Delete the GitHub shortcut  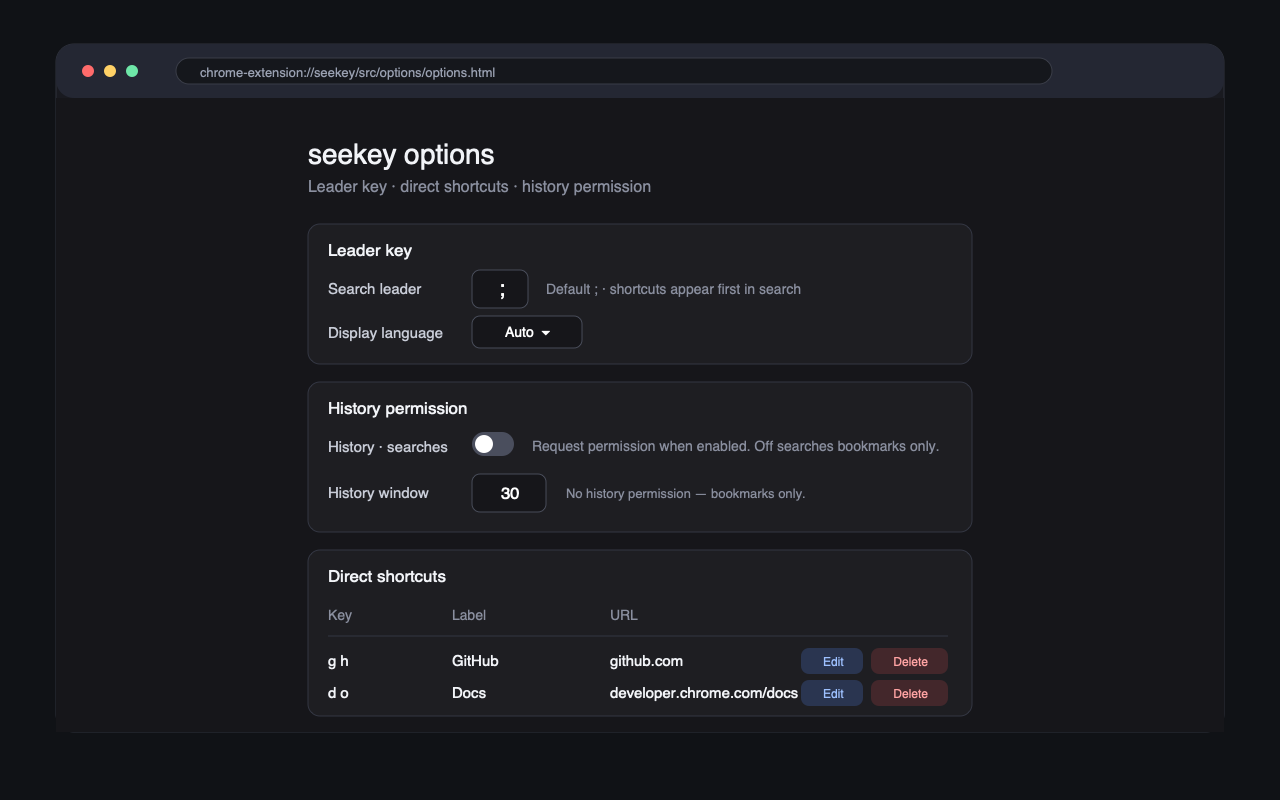[x=909, y=661]
